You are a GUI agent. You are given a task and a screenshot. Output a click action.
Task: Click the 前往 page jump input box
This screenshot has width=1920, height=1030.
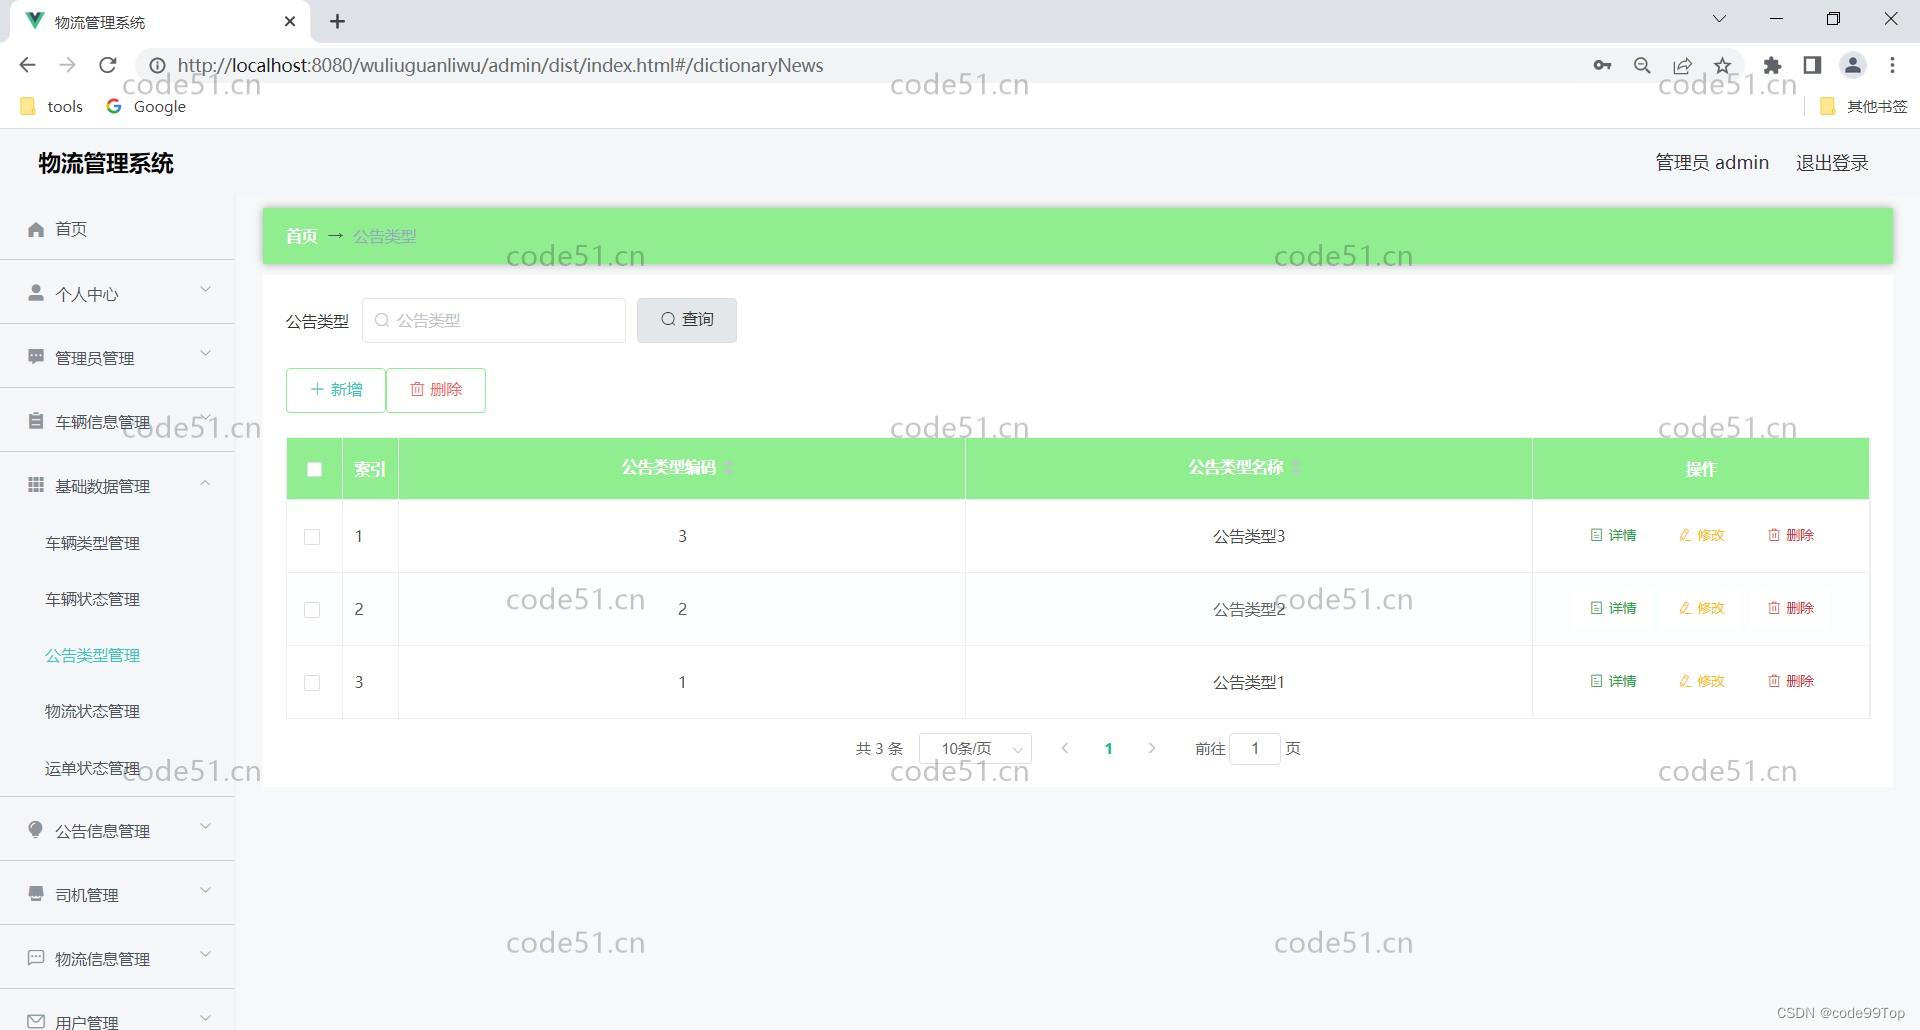point(1255,749)
